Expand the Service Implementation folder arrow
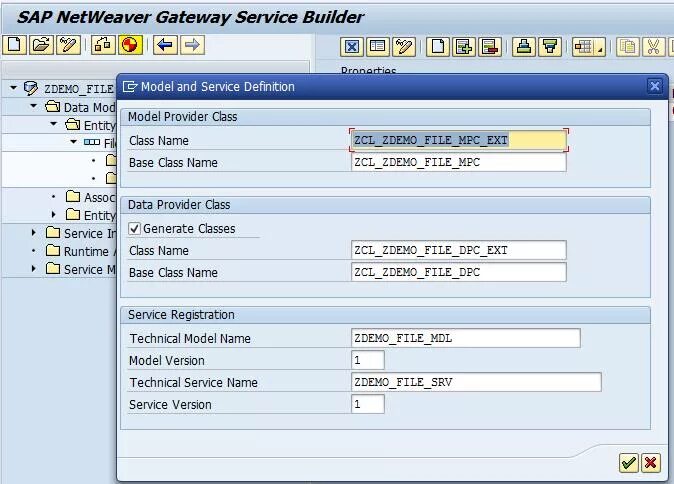The width and height of the screenshot is (674, 484). (x=34, y=233)
